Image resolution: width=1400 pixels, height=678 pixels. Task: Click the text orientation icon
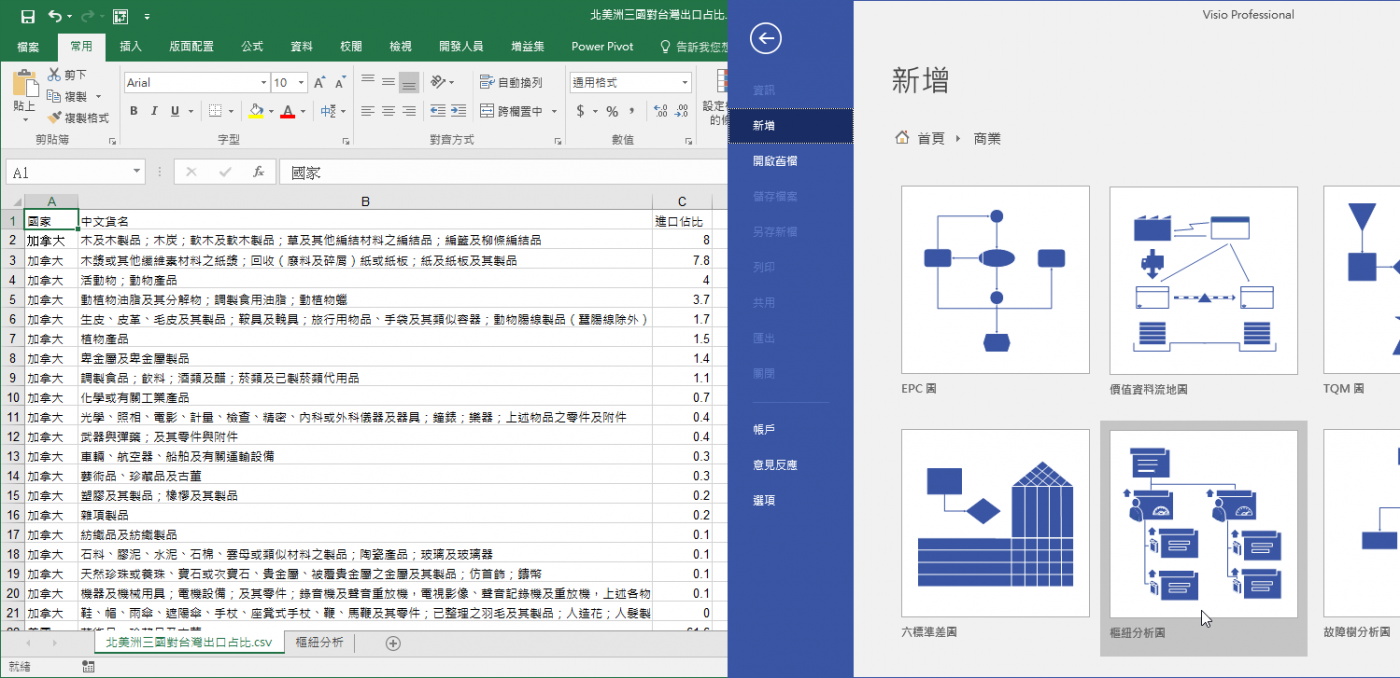pos(438,82)
